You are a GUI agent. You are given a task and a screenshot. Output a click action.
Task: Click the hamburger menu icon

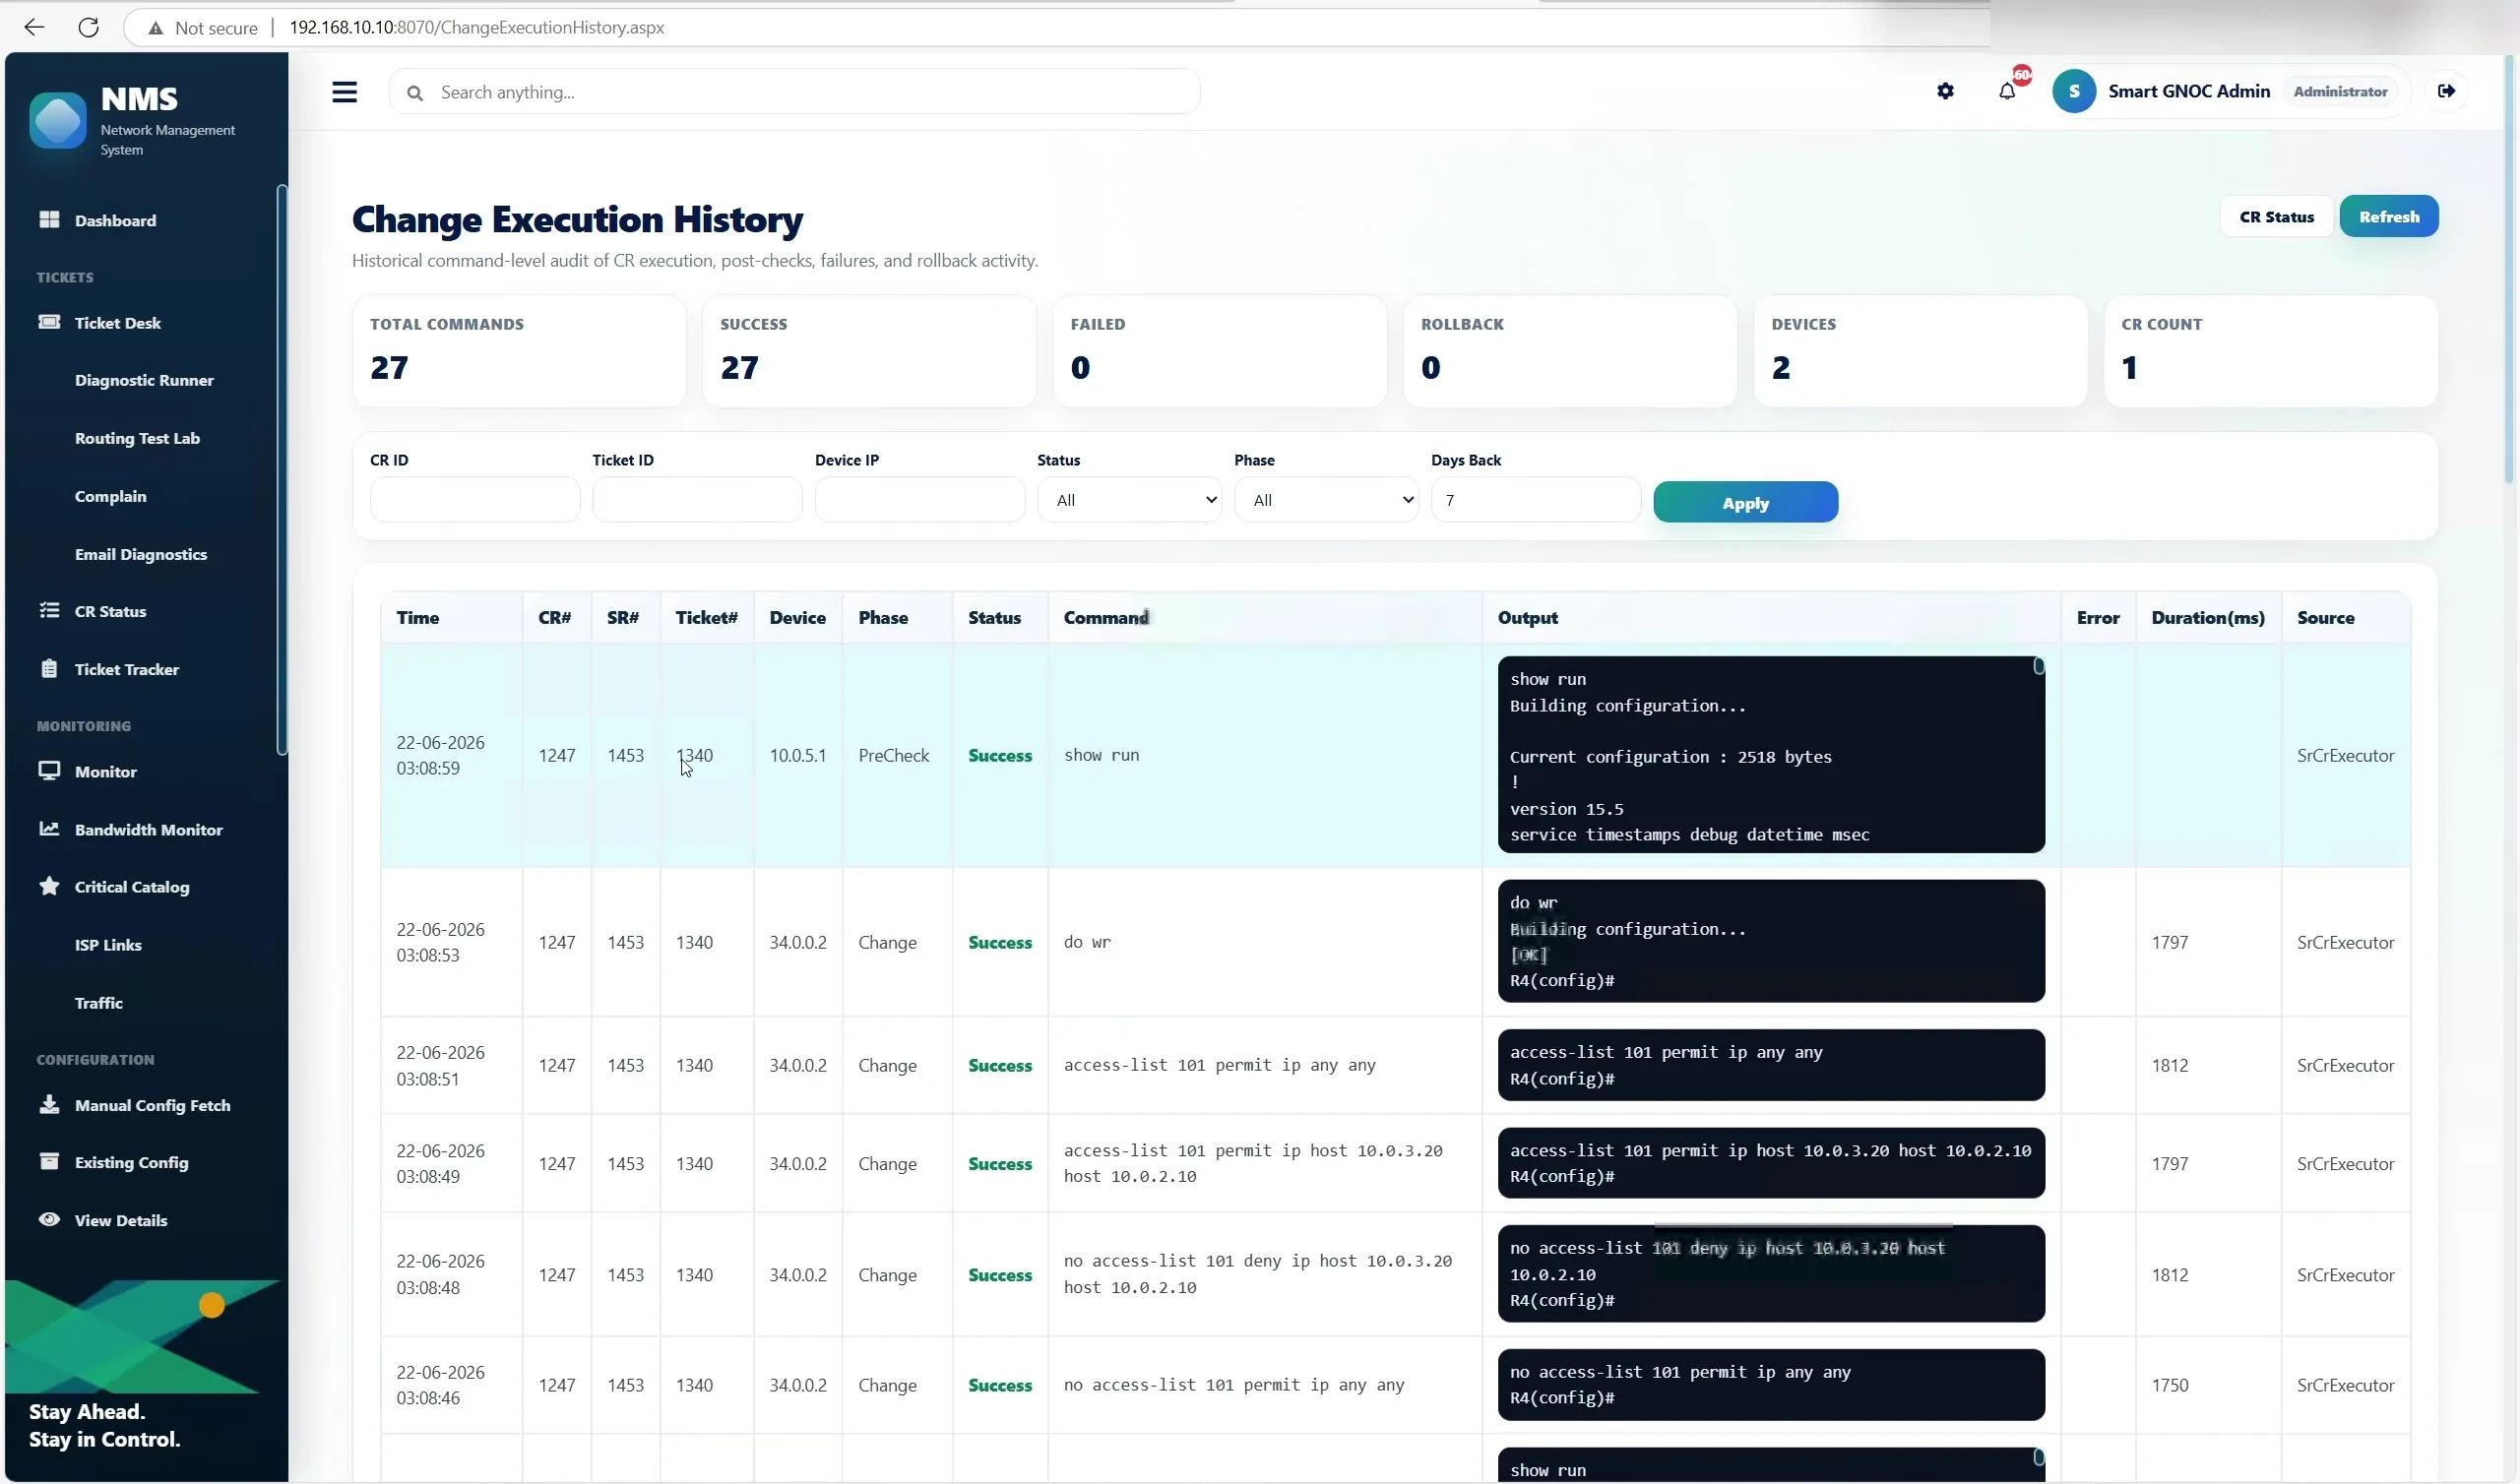(x=344, y=92)
